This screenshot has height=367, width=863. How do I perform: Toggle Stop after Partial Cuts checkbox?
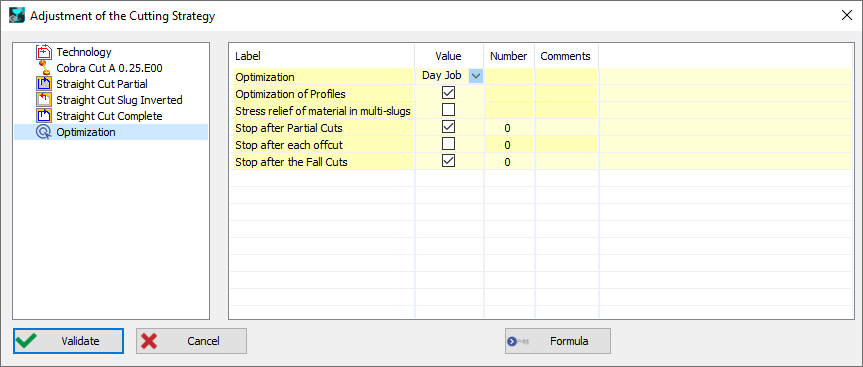point(449,128)
